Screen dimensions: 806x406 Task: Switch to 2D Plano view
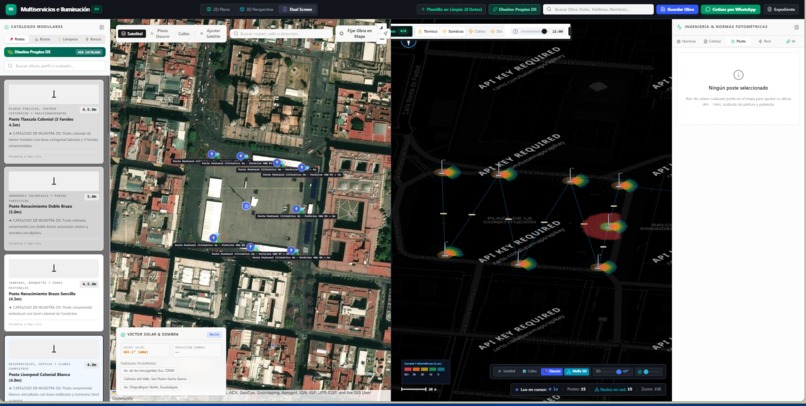(218, 9)
